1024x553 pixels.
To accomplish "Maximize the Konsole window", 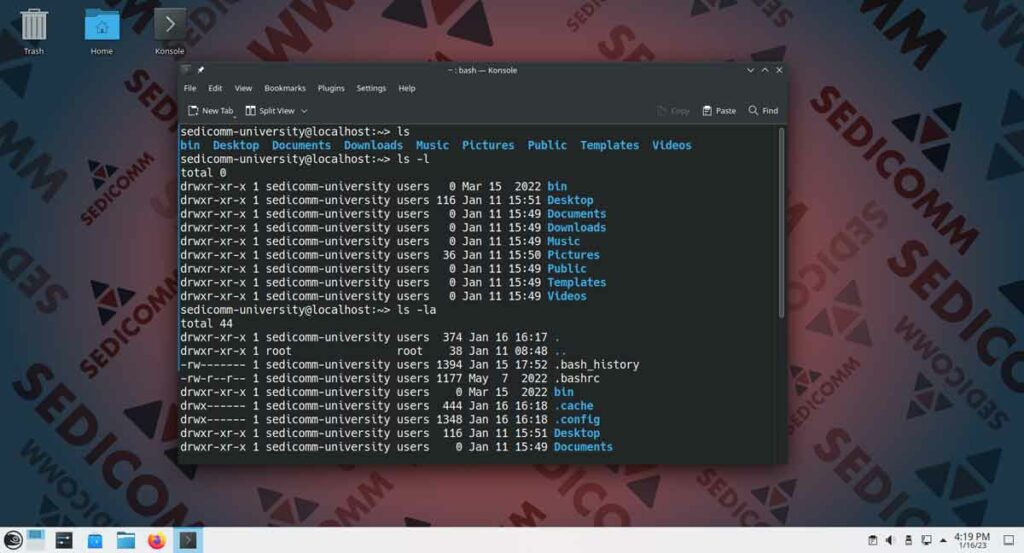I will point(765,70).
